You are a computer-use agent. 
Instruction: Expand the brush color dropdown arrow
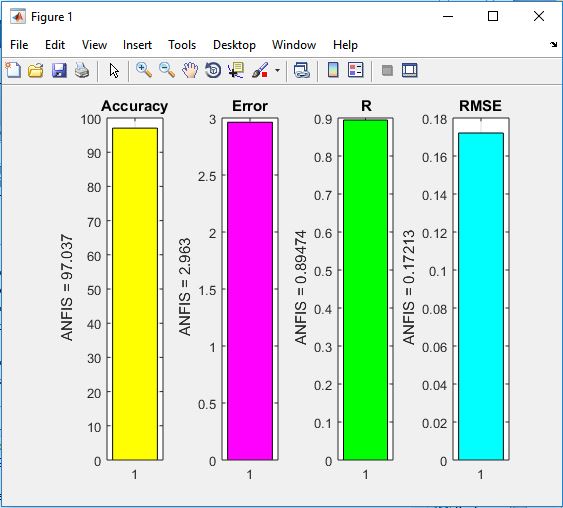point(278,70)
